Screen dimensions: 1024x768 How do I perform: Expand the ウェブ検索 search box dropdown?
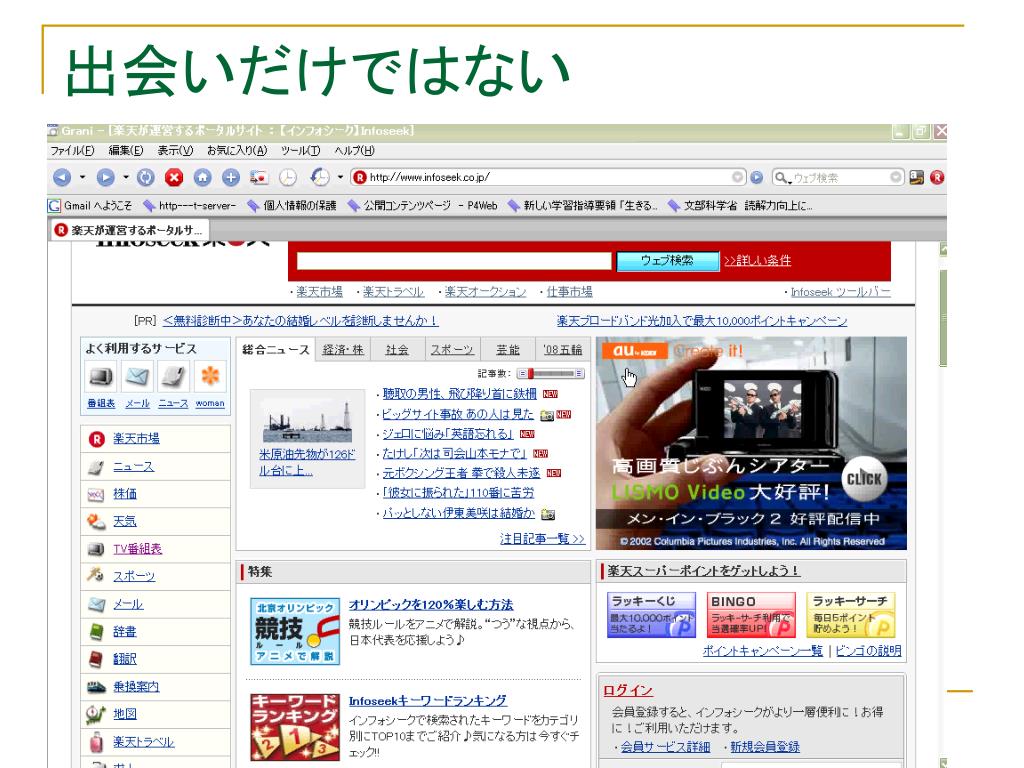pos(896,177)
